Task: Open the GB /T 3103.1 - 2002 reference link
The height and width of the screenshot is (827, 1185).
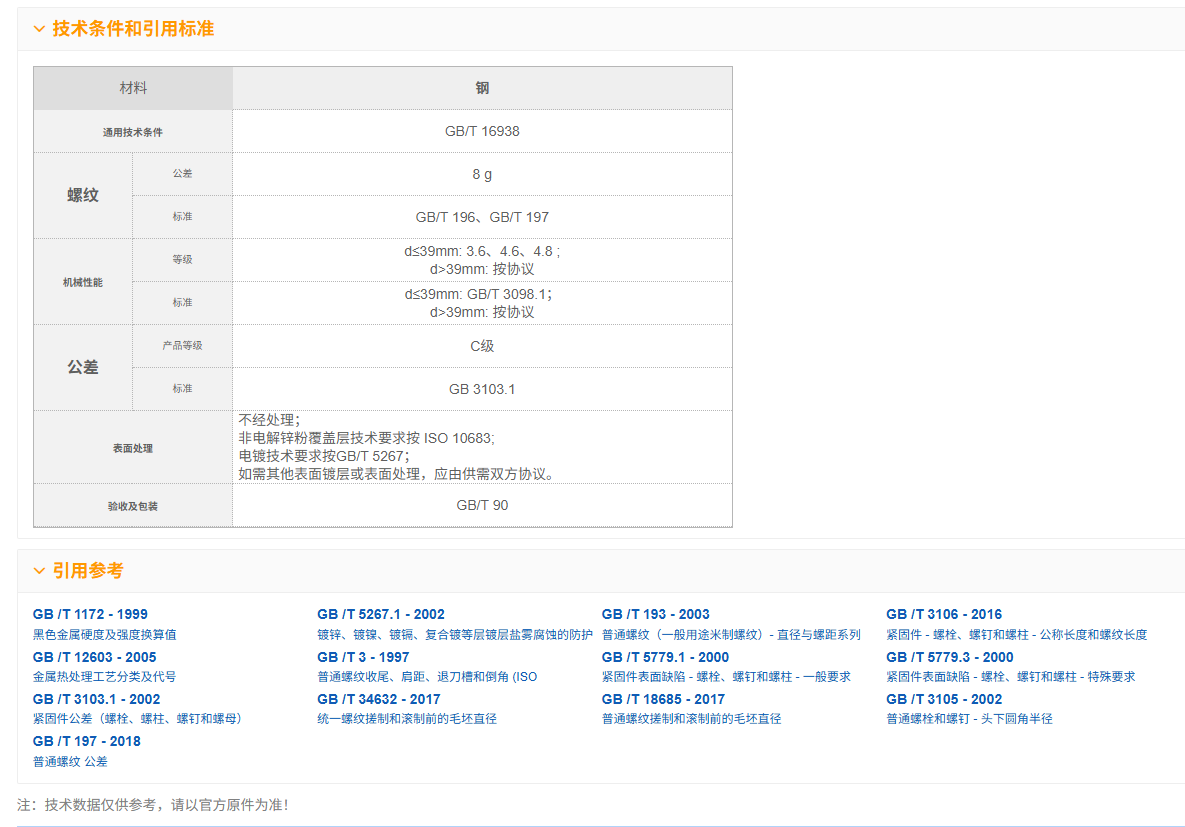Action: [96, 699]
